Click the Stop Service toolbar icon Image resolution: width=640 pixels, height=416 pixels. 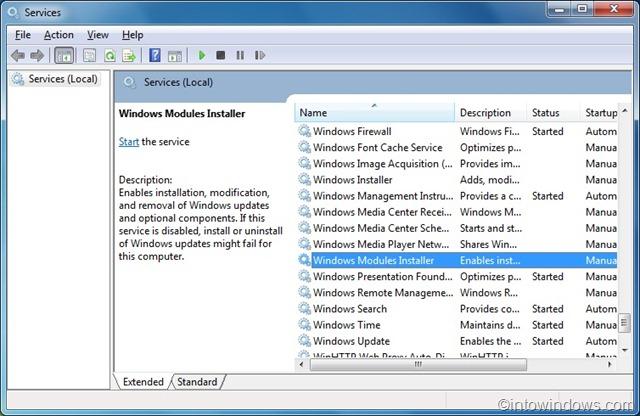click(x=220, y=55)
